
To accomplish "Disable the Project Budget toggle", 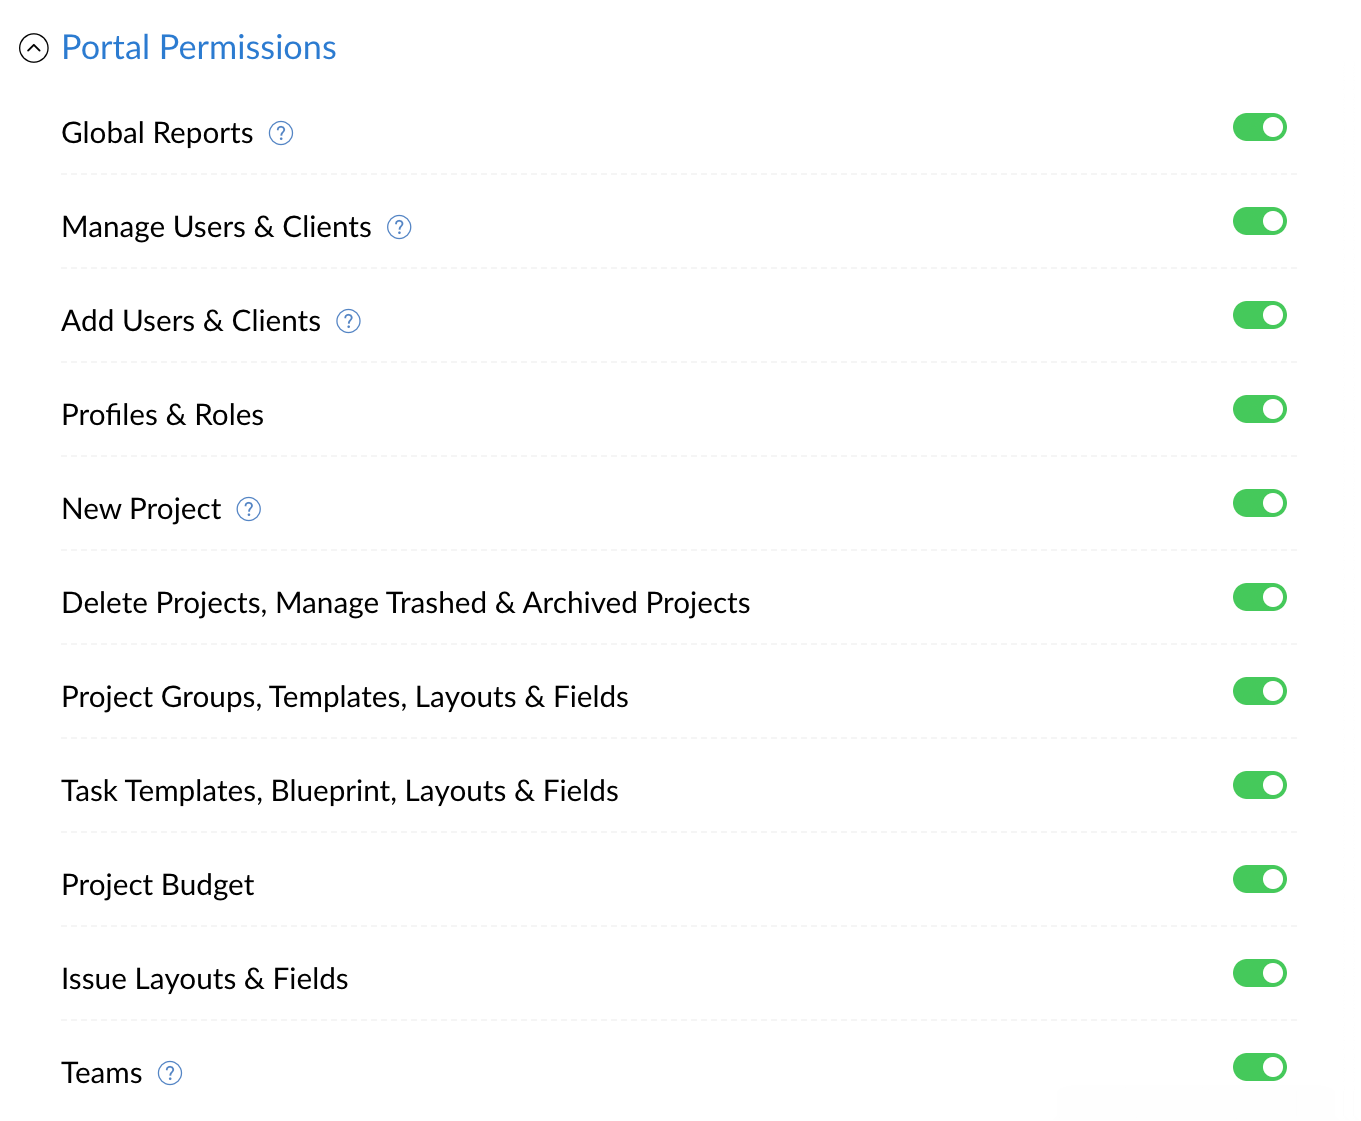I will click(1259, 879).
